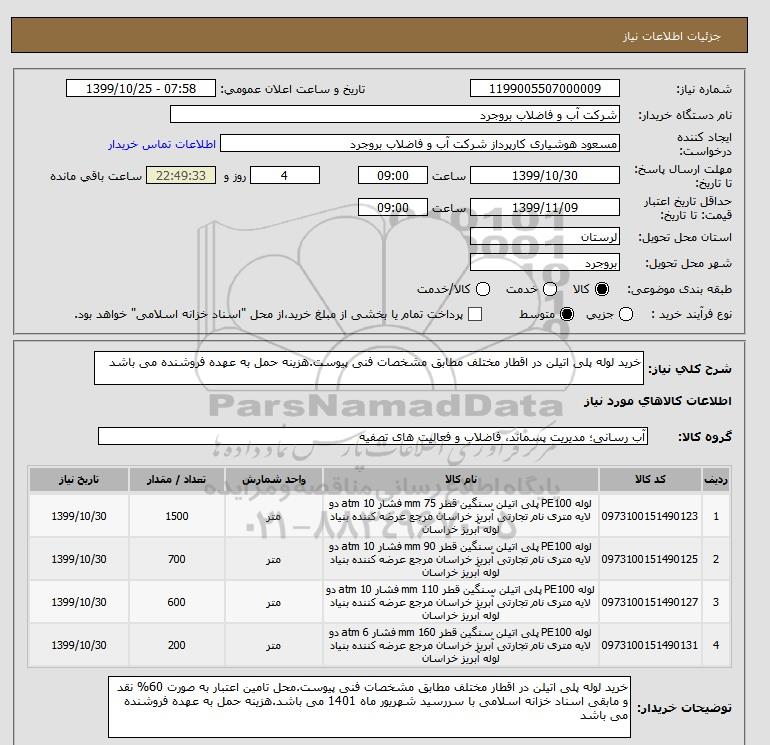
Task: Click quantity 600 in row 3
Action: (177, 602)
